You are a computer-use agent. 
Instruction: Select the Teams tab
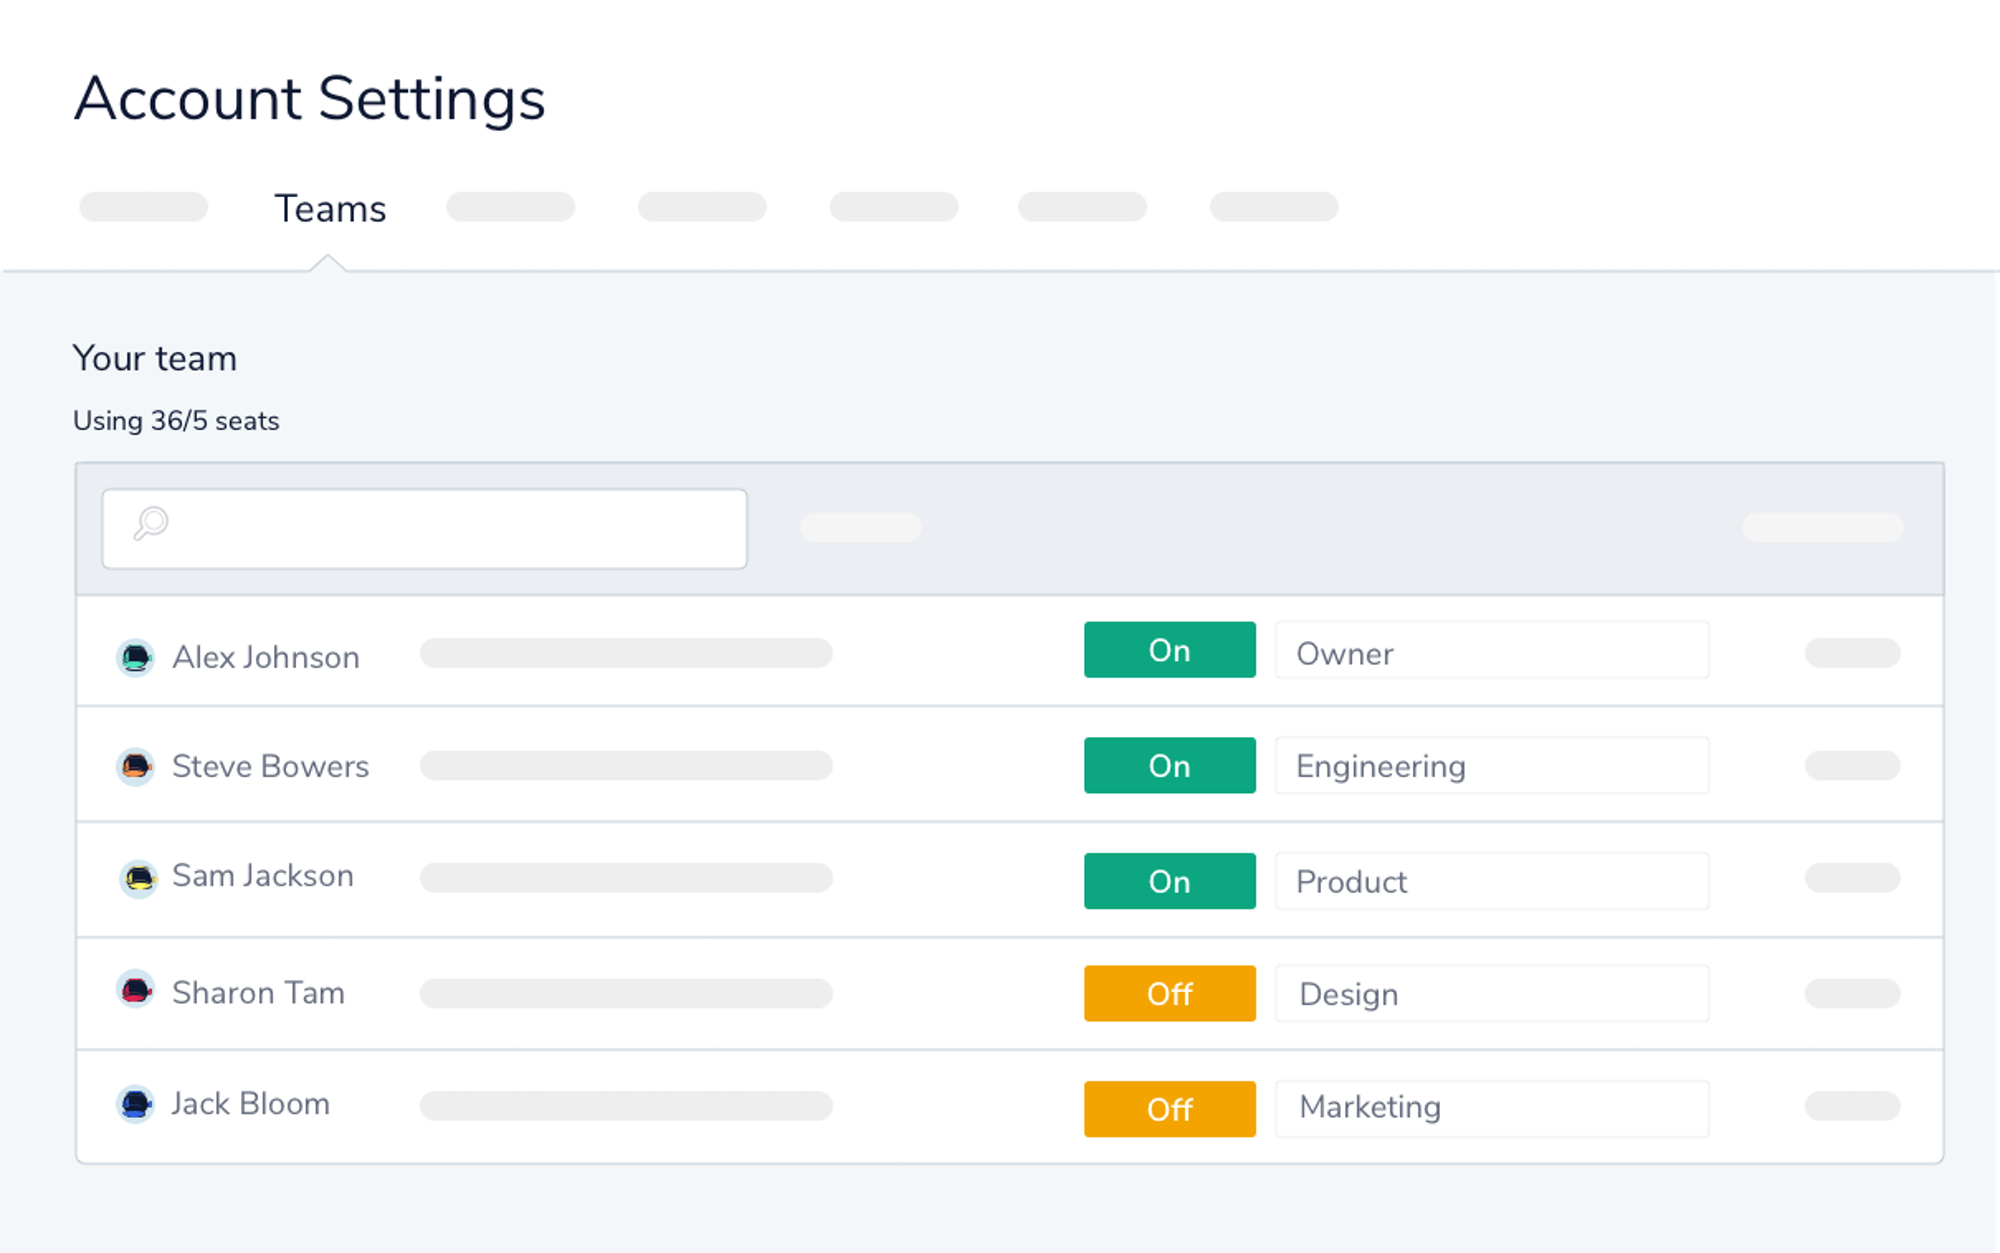coord(330,209)
